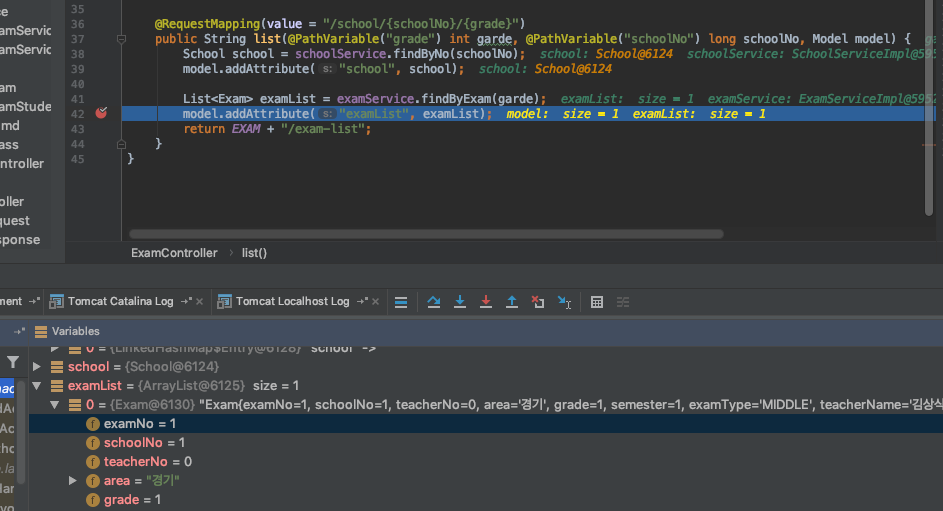Click the highlighted execution line 42
The image size is (943, 511).
point(528,114)
